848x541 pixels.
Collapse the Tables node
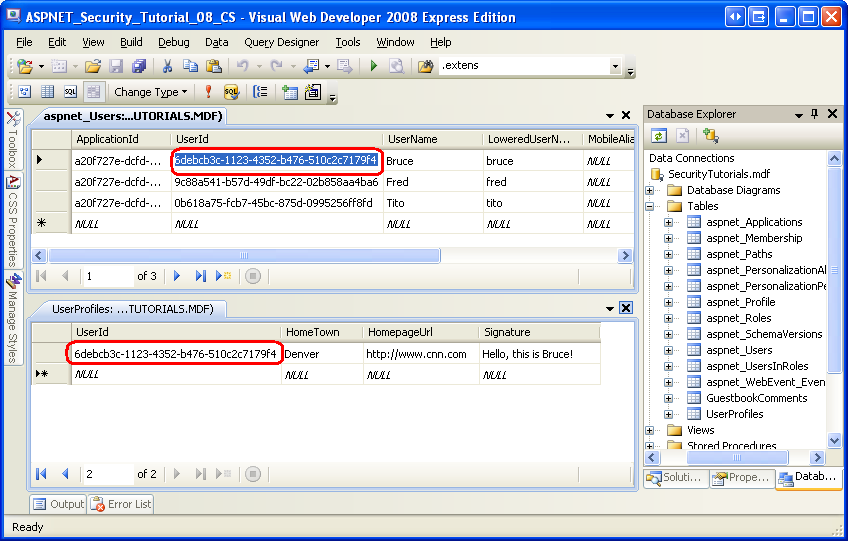(650, 206)
